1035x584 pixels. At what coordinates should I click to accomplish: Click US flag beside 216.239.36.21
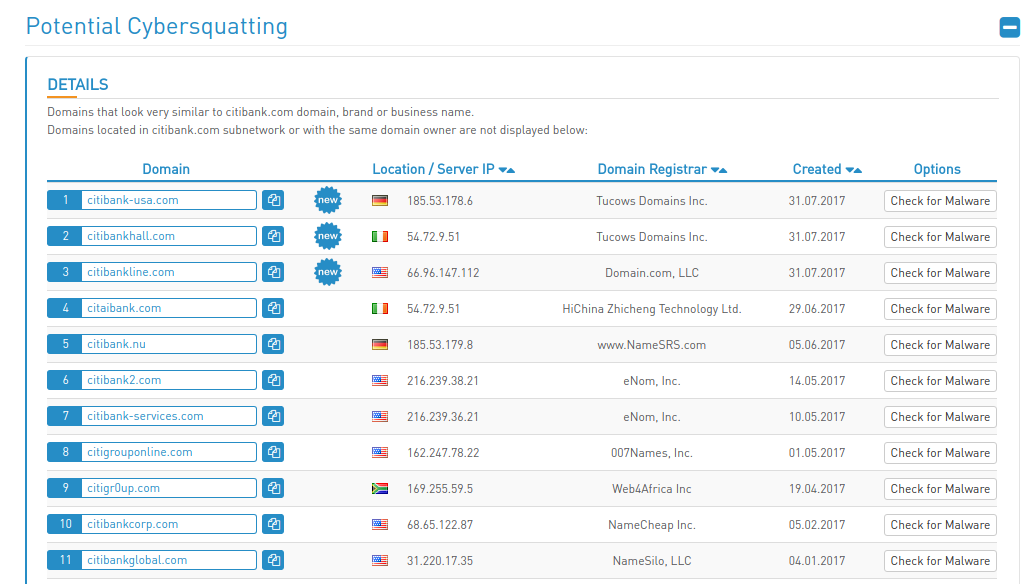(380, 416)
